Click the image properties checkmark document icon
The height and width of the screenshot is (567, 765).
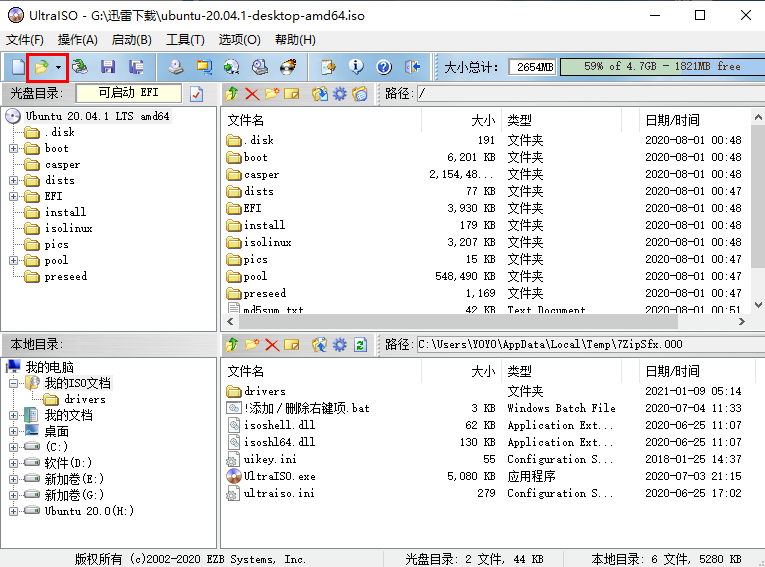pyautogui.click(x=196, y=94)
